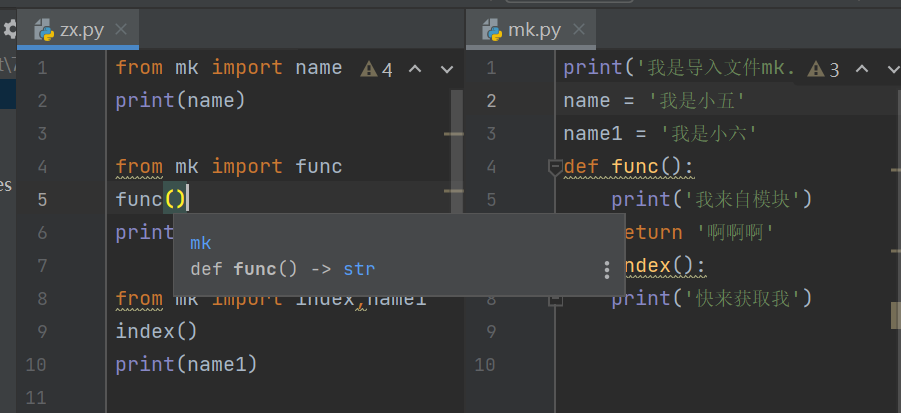Go to previous highlighted problem in mk.py
The height and width of the screenshot is (413, 901).
[x=862, y=69]
